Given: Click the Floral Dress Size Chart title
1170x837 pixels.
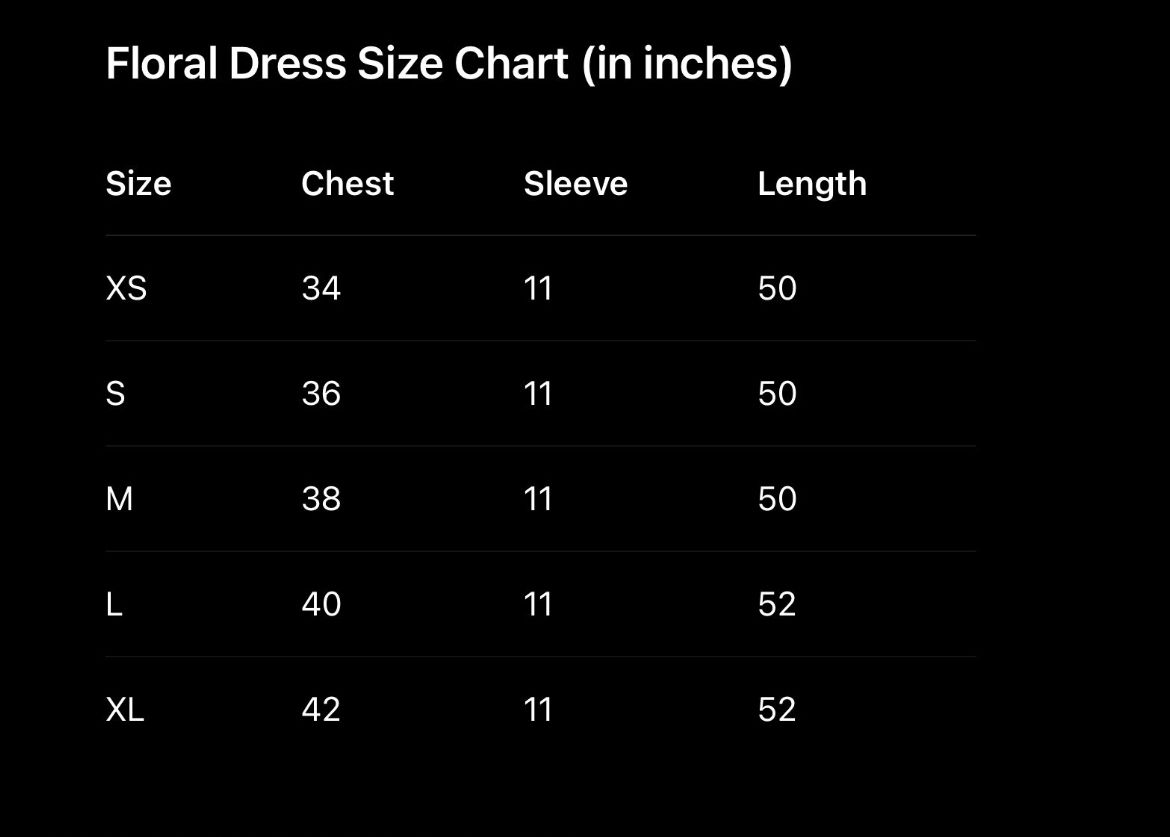Looking at the screenshot, I should click(x=449, y=64).
